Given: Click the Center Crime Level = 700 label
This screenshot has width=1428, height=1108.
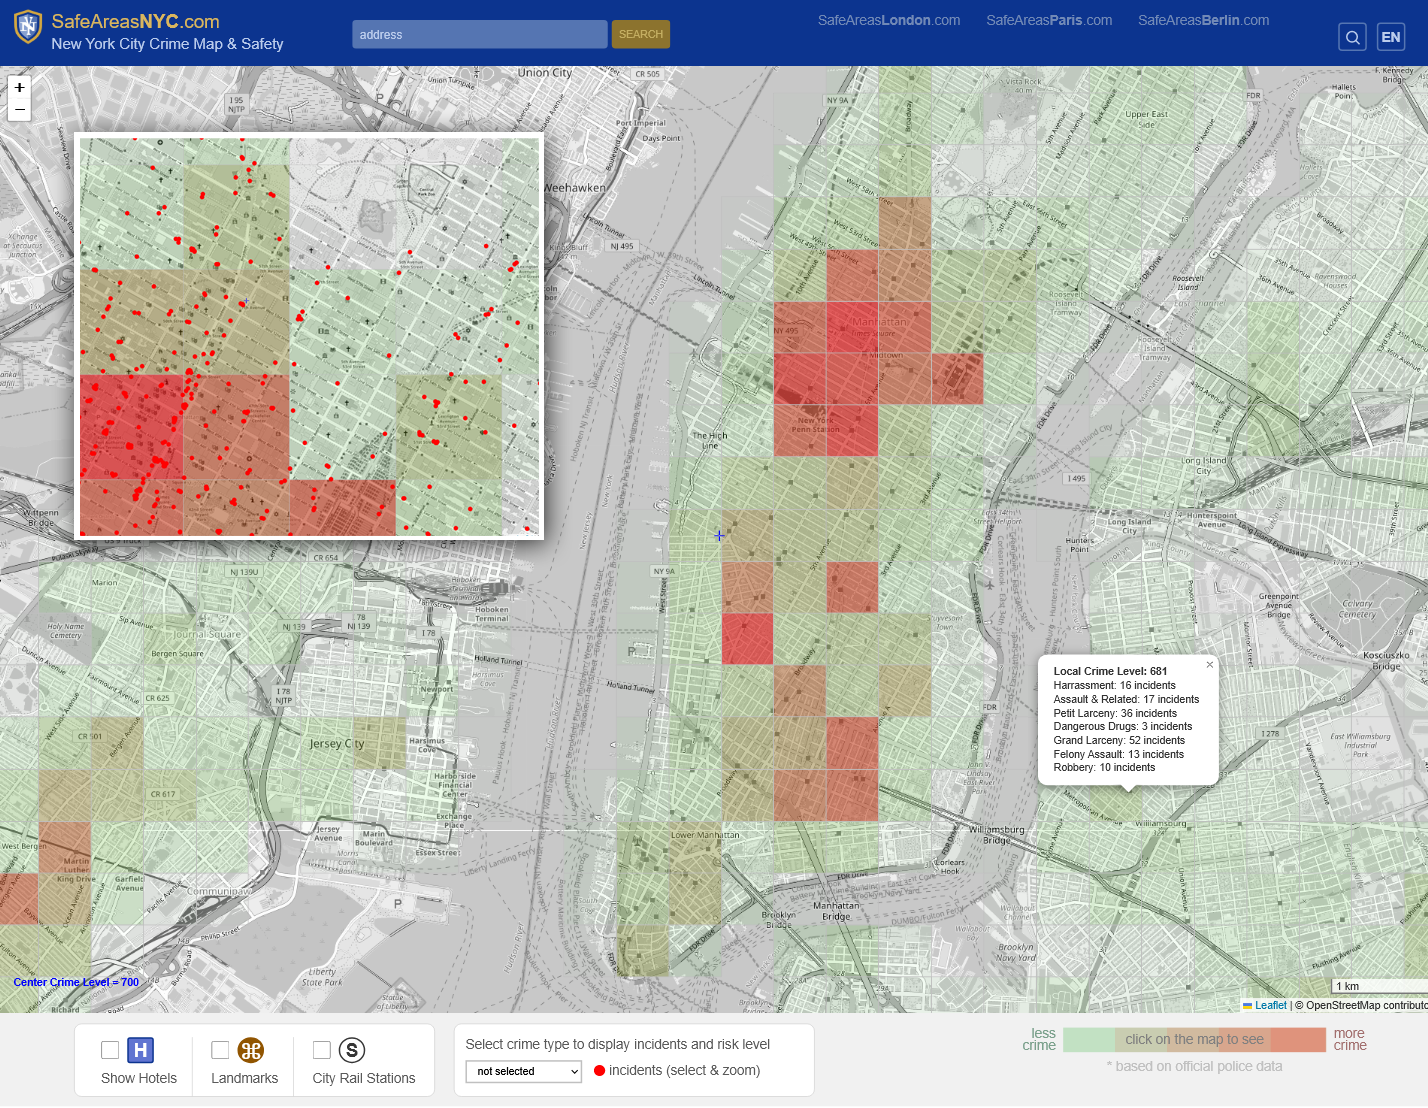Looking at the screenshot, I should pos(76,982).
